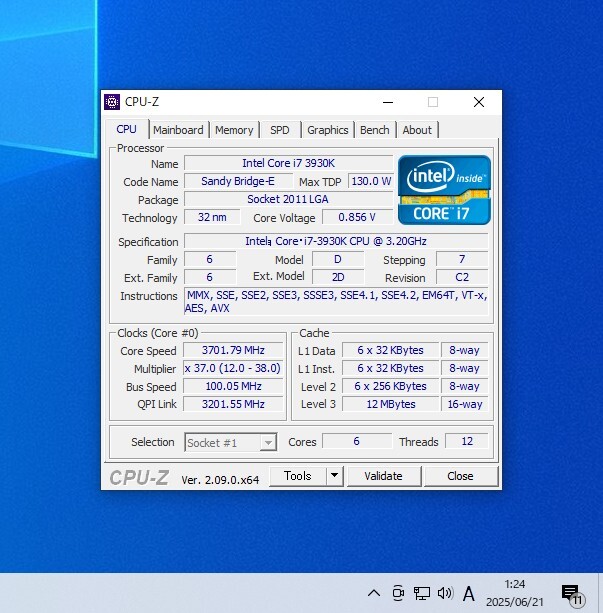This screenshot has width=603, height=613.
Task: Click the Model value 'D'
Action: pos(338,259)
